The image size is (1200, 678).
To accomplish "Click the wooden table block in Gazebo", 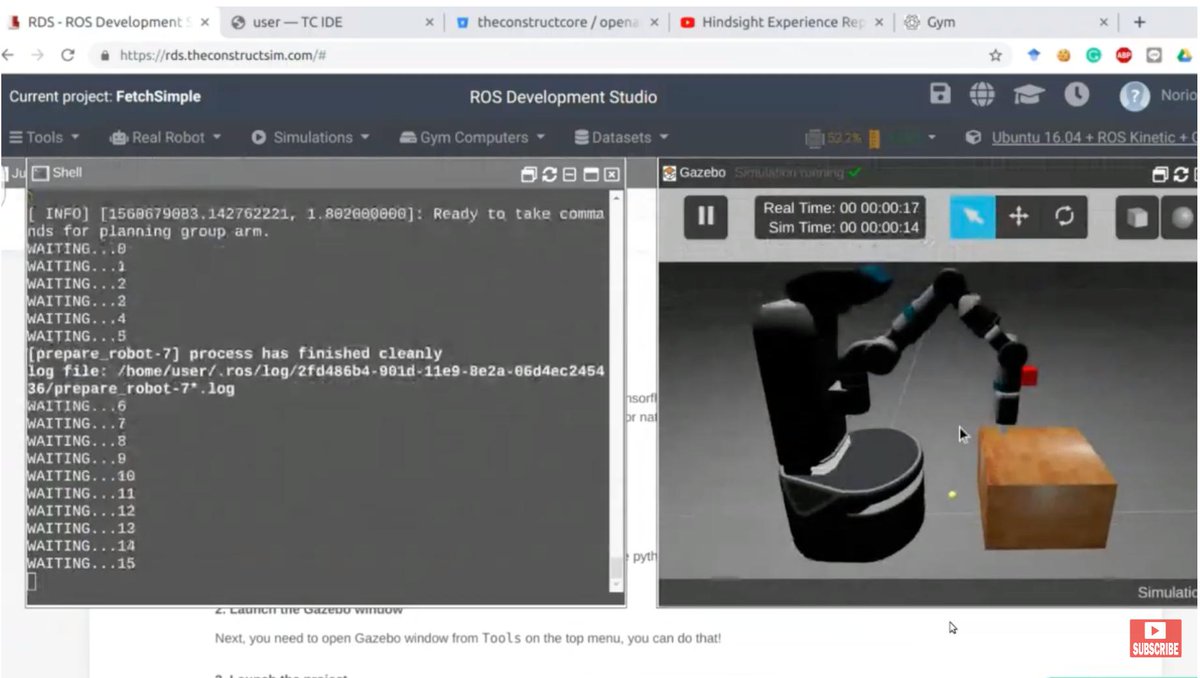I will click(1045, 487).
